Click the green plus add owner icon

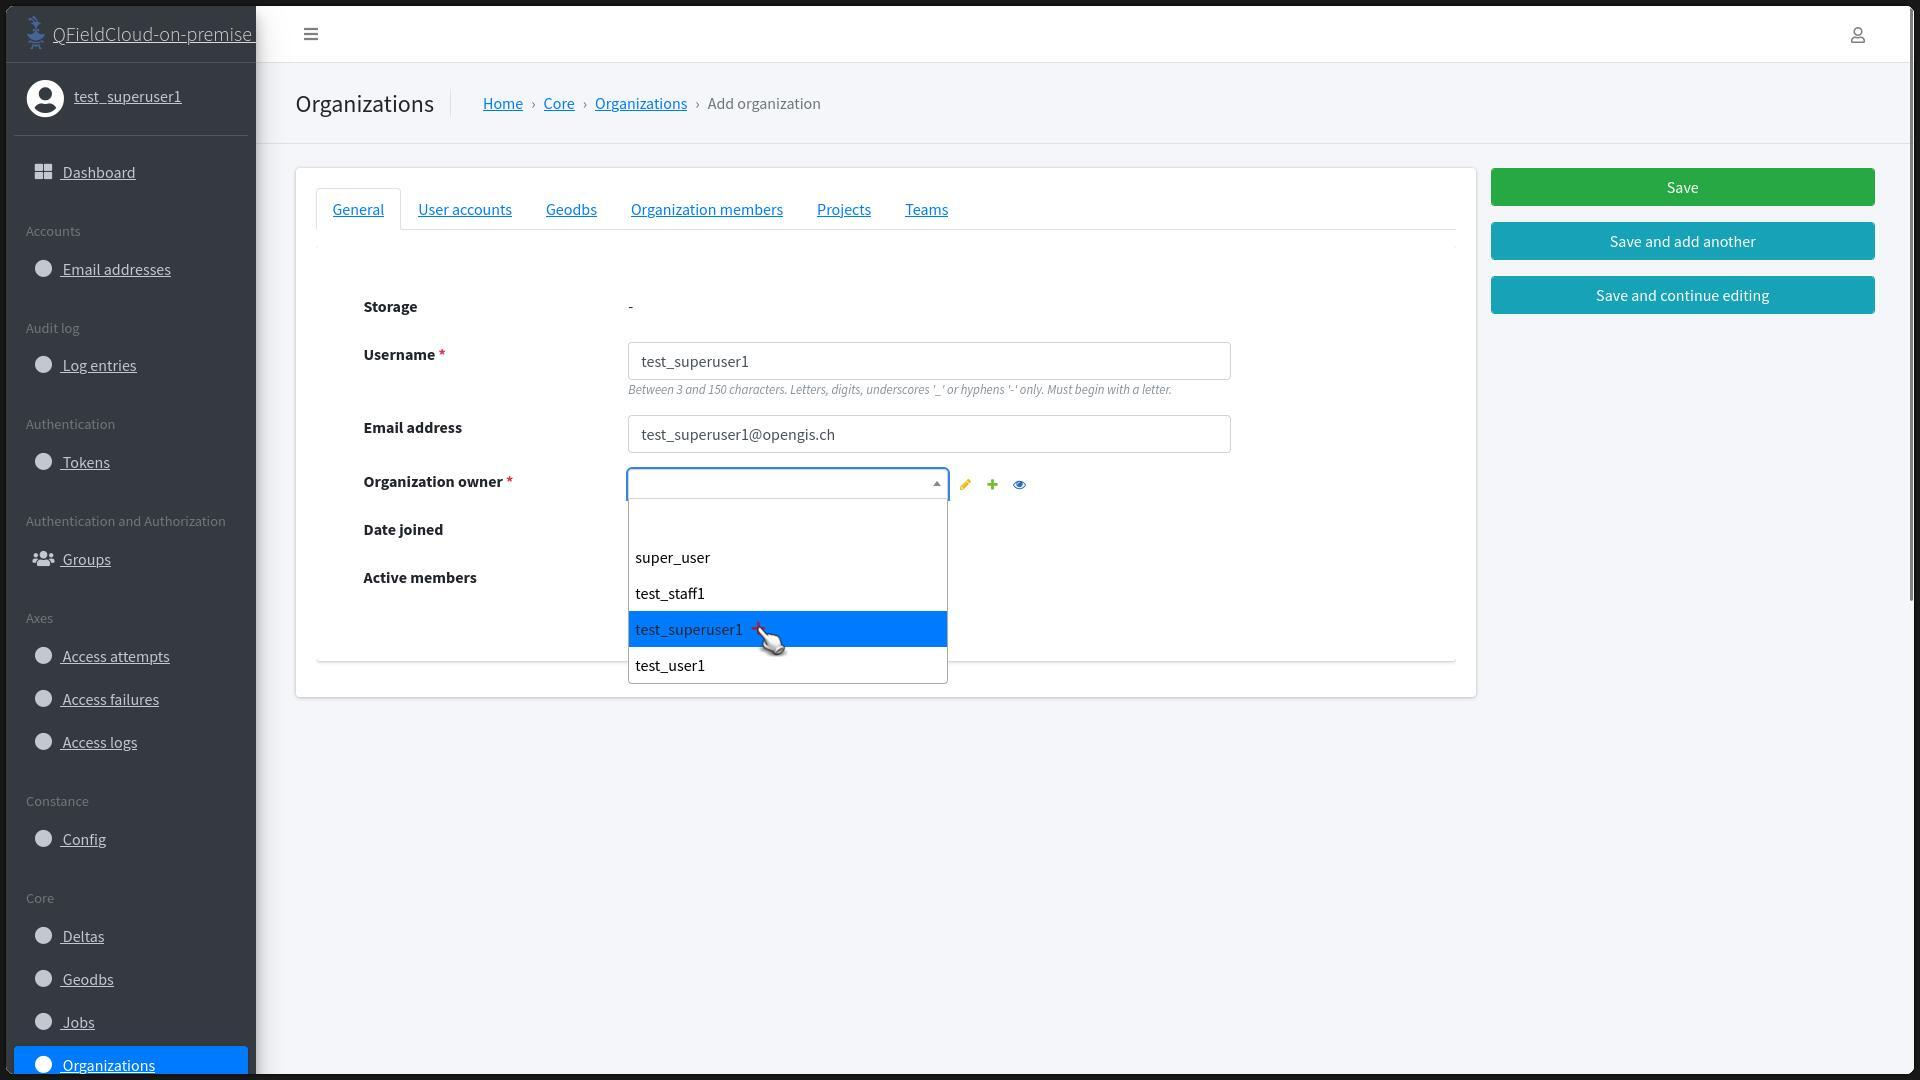tap(992, 485)
